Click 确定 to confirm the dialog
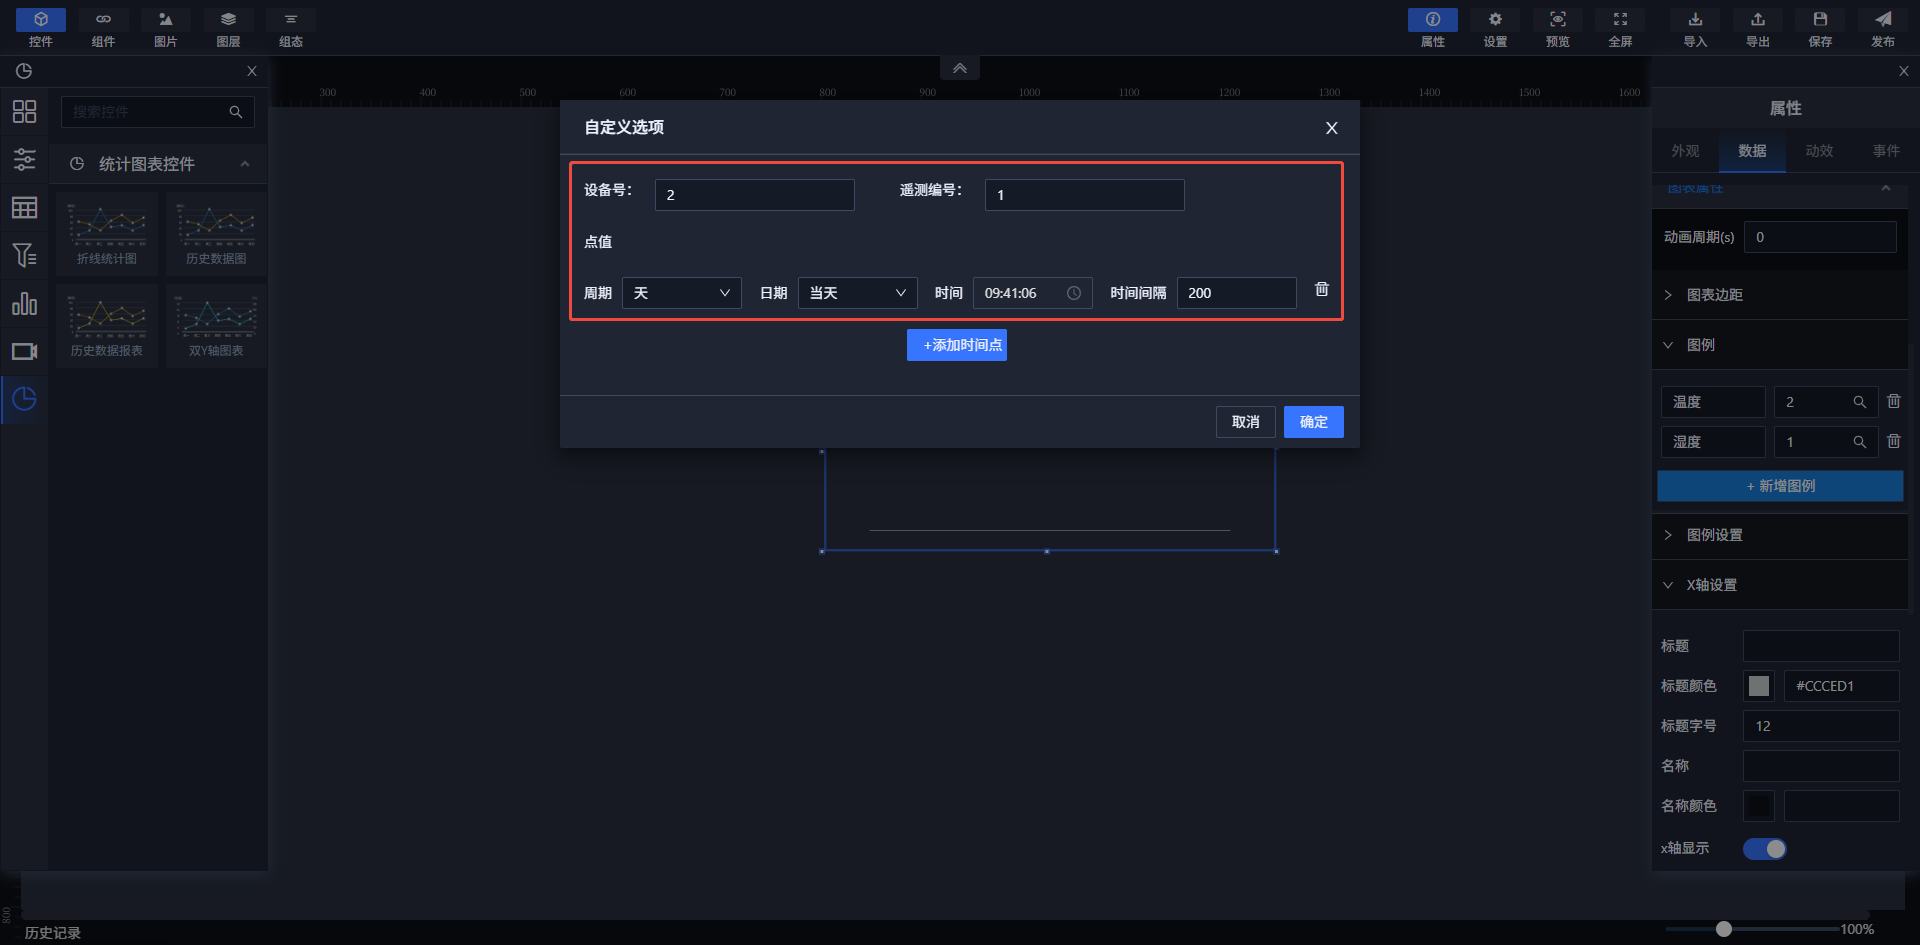 1314,422
